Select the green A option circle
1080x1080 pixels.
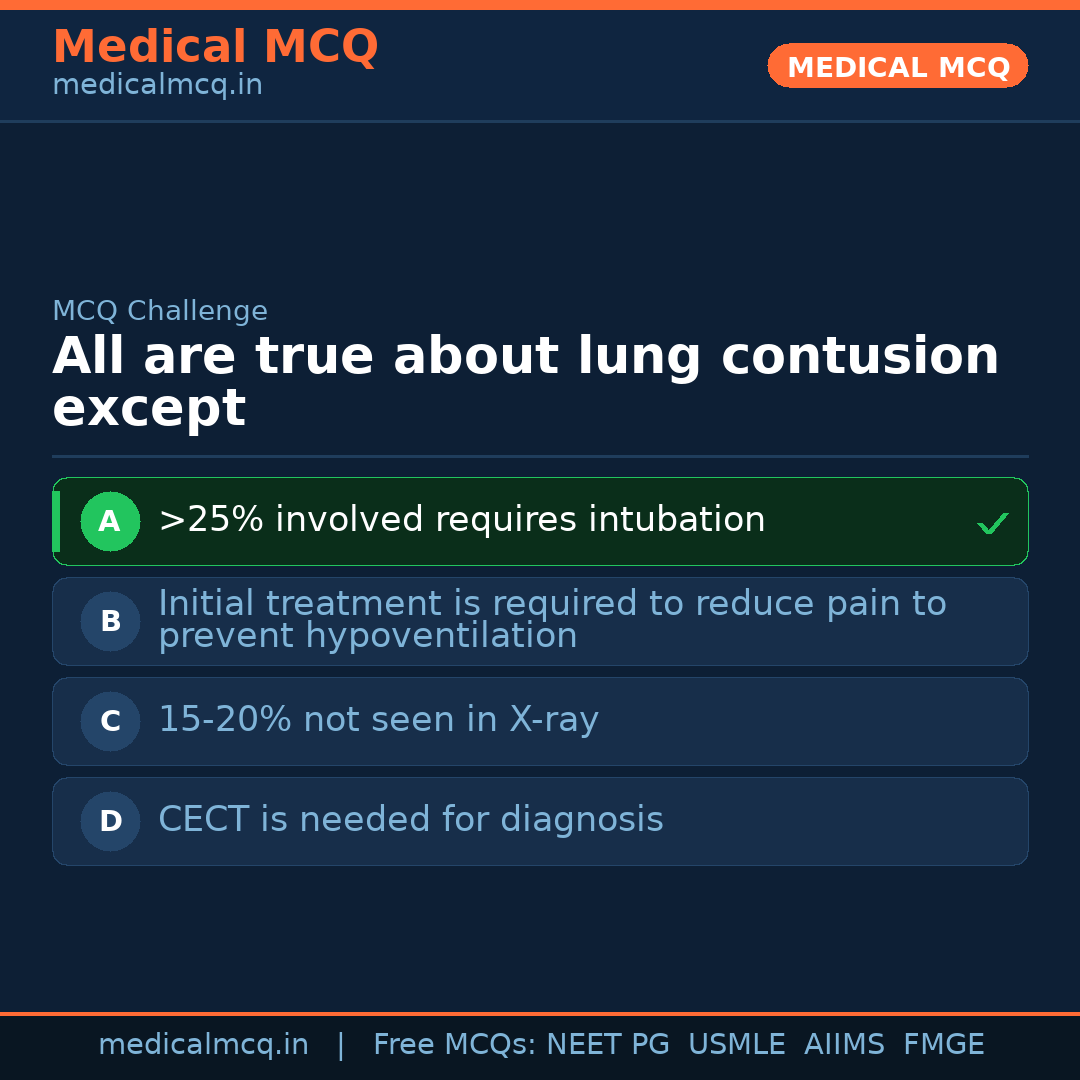click(110, 521)
